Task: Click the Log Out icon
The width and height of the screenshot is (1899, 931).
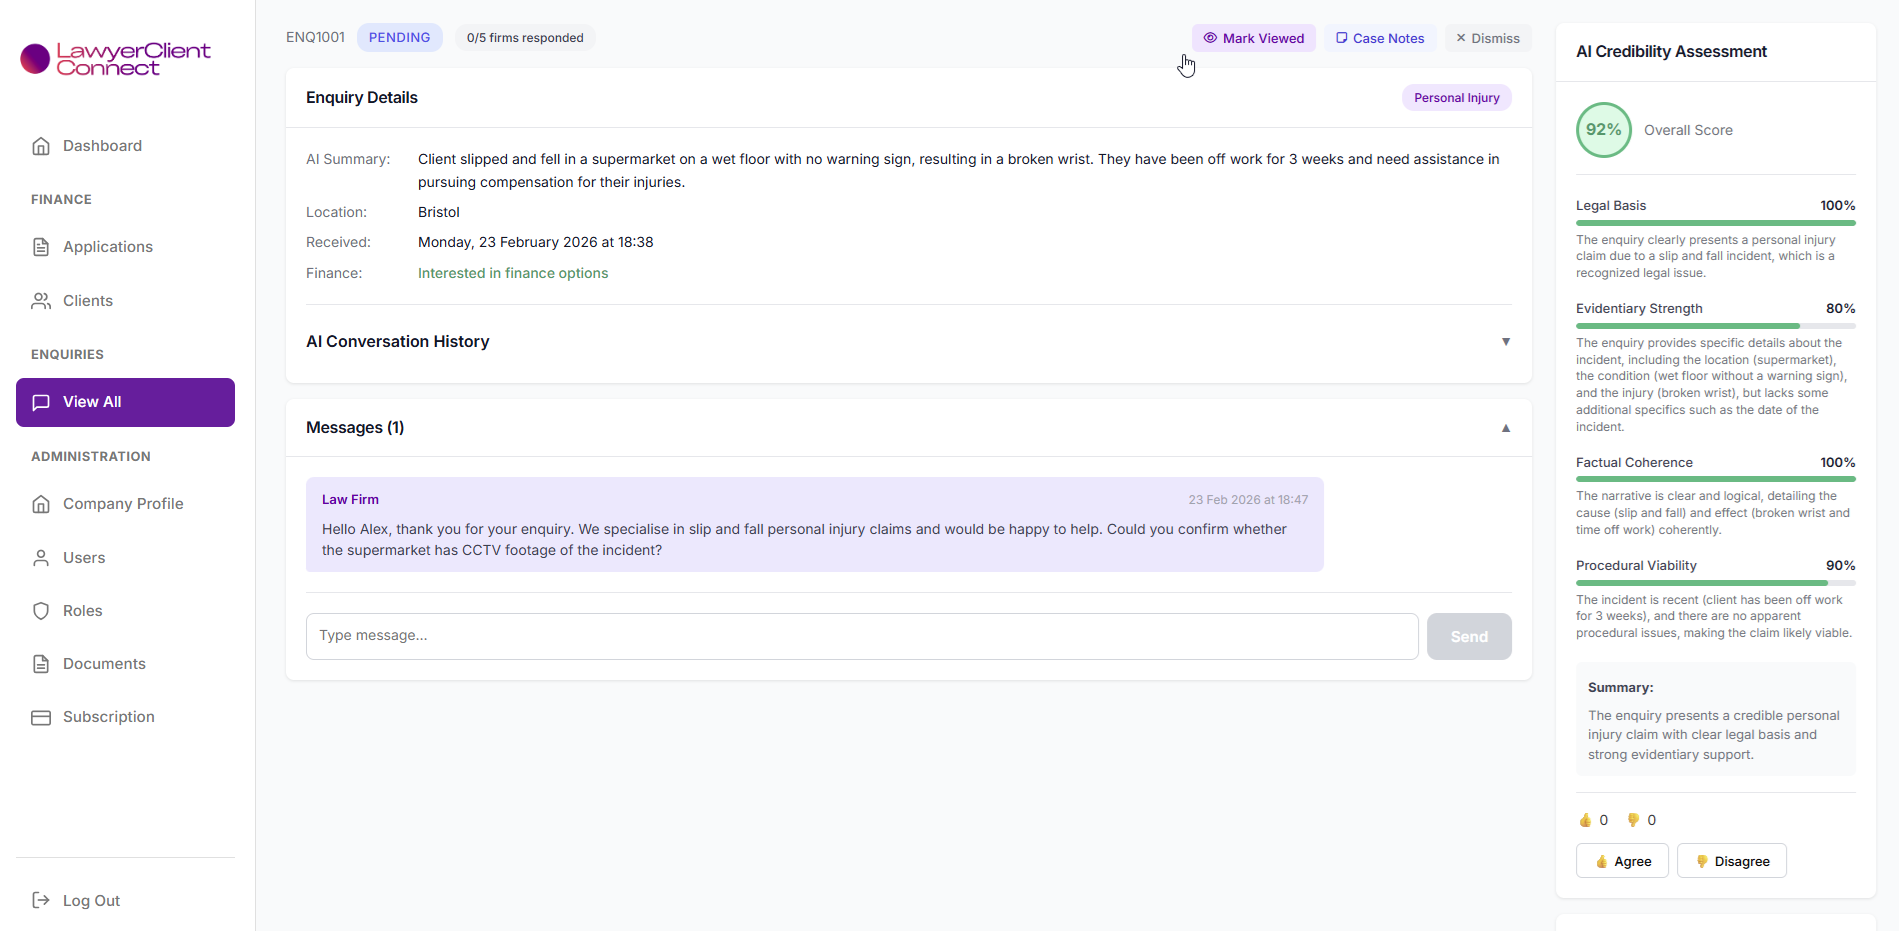Action: click(41, 900)
